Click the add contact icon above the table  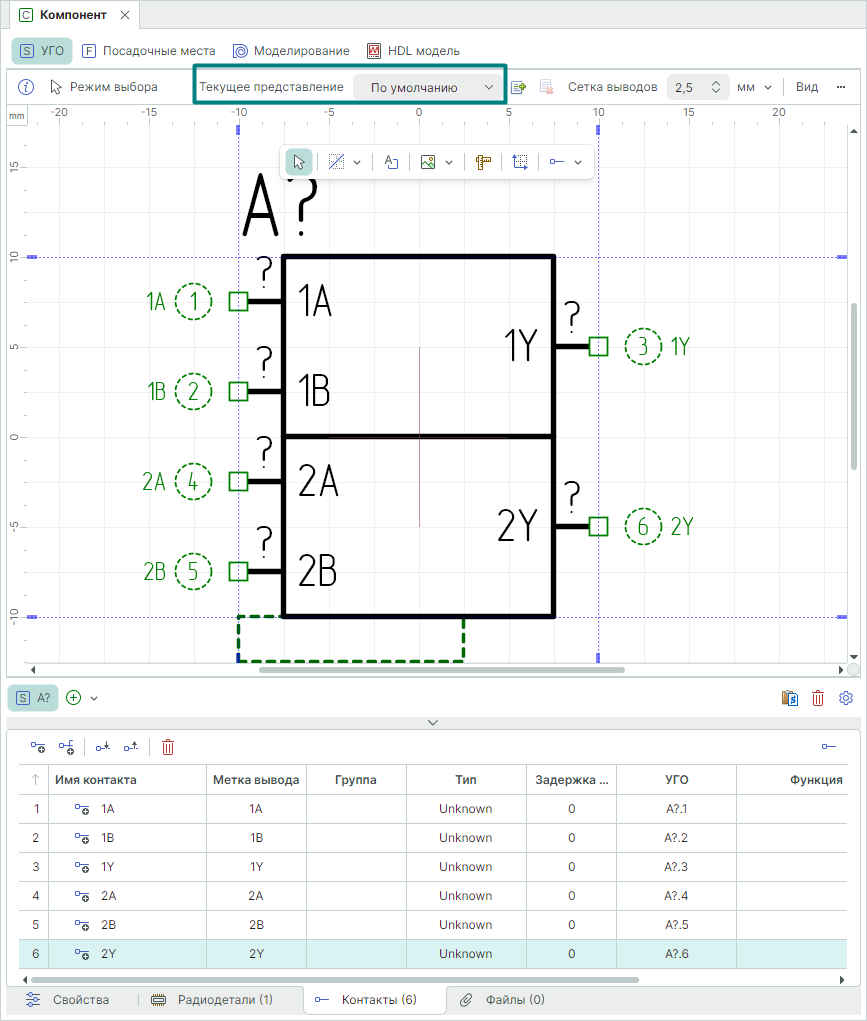click(x=38, y=746)
